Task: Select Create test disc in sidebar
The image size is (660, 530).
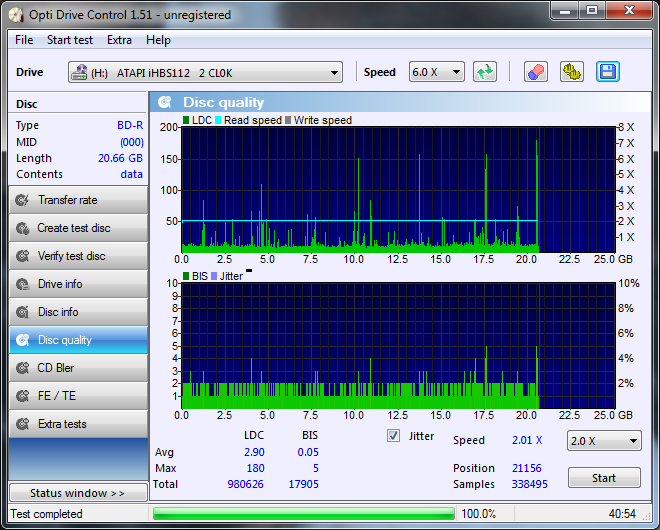Action: point(78,228)
